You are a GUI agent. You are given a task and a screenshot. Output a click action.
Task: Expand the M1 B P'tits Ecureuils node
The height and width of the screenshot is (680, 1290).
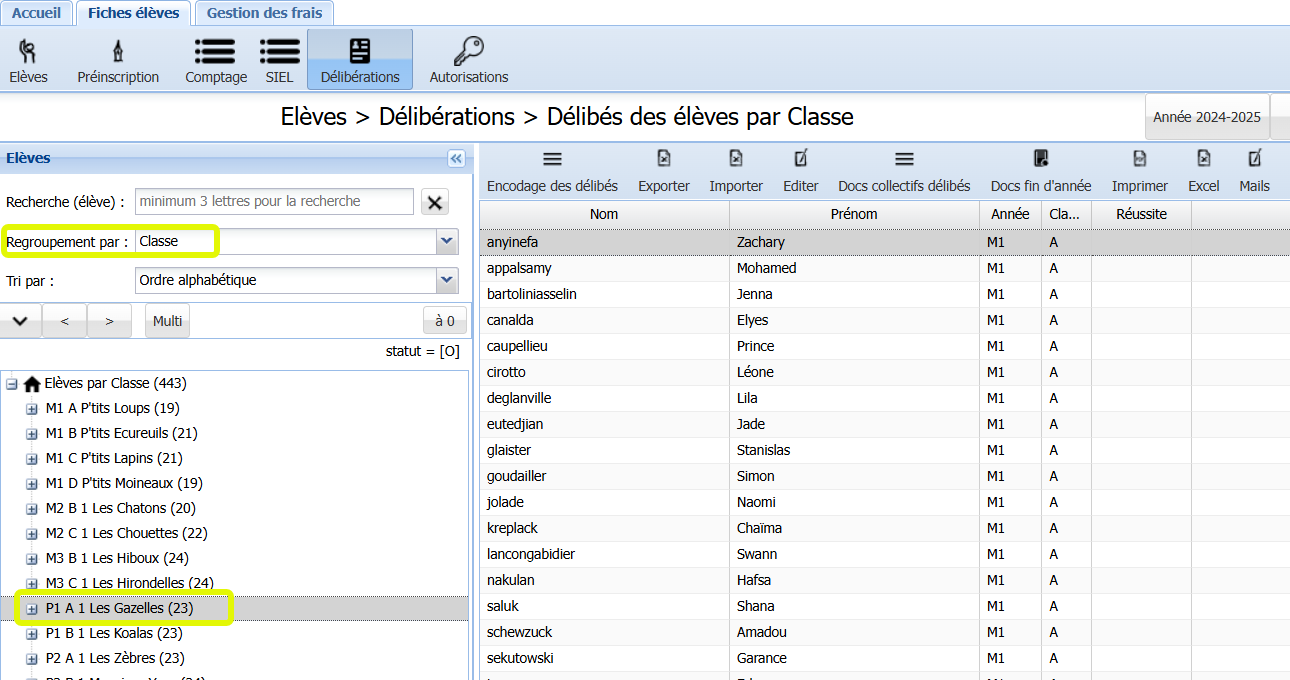32,434
